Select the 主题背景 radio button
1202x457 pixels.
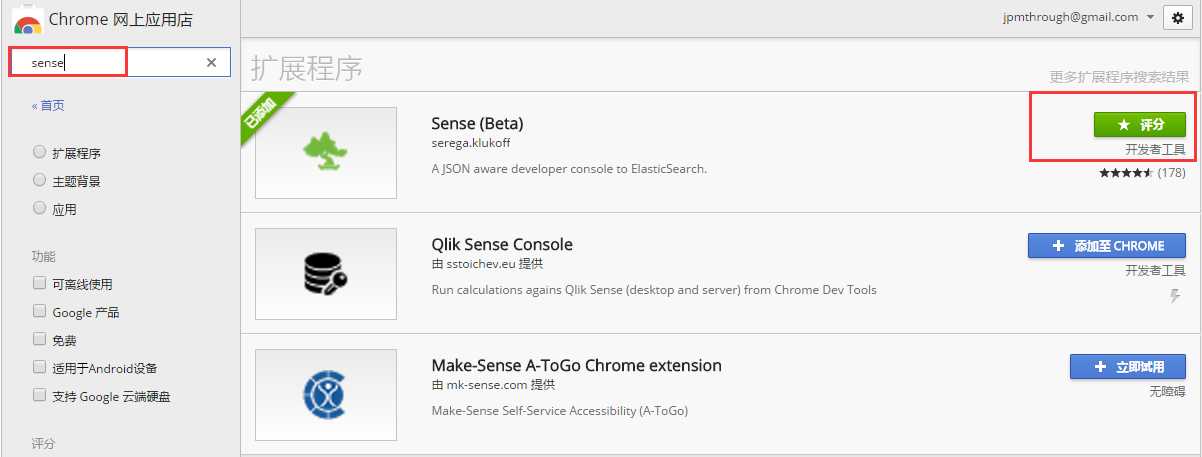coord(40,181)
